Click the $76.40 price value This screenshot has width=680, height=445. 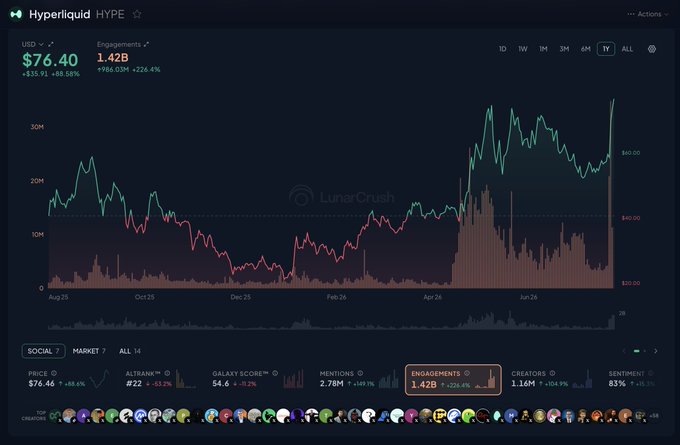click(50, 60)
